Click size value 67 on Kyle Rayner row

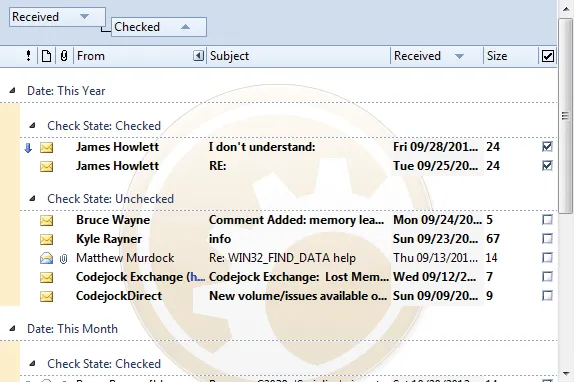[x=493, y=239]
